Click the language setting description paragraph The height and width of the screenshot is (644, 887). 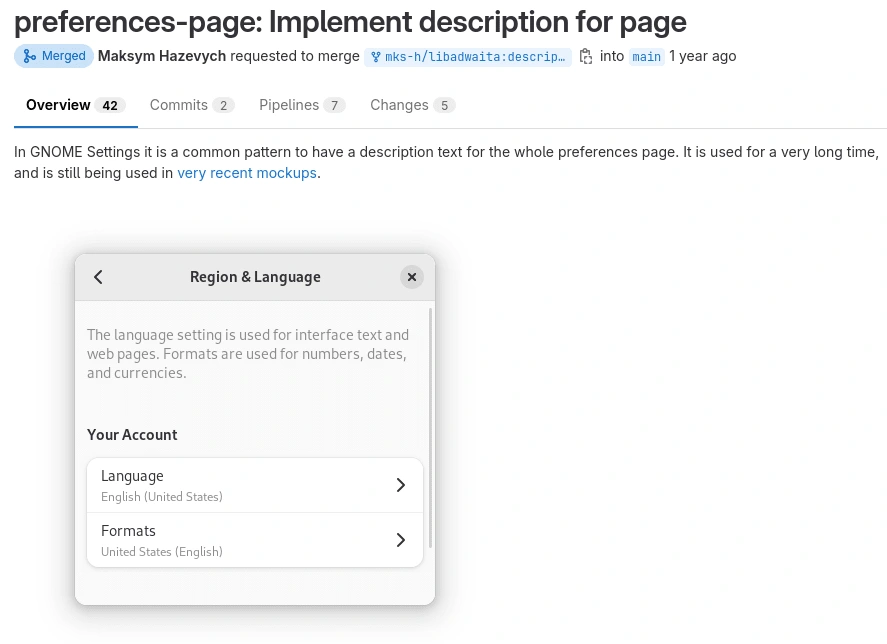(x=248, y=354)
